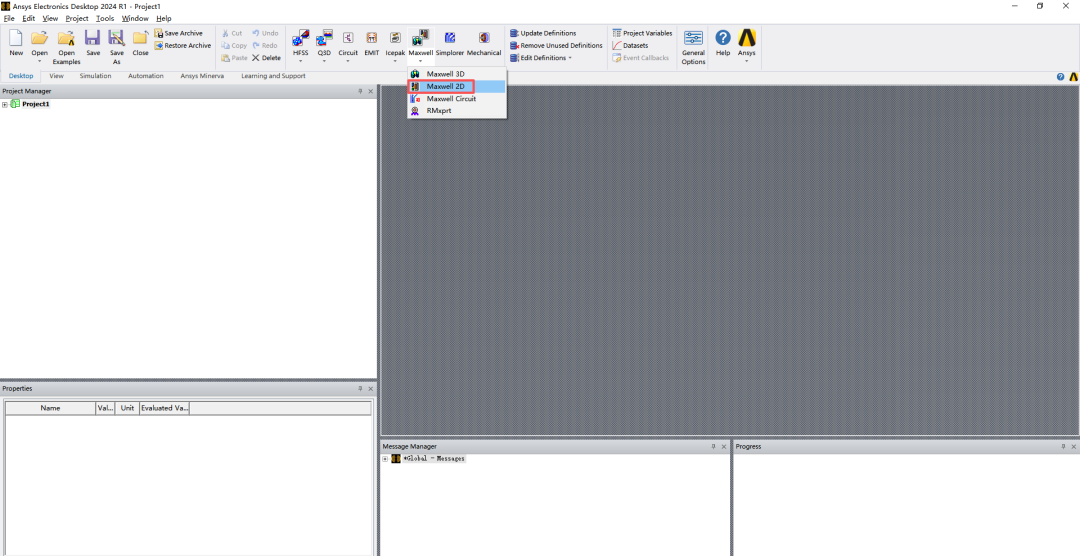The width and height of the screenshot is (1080, 556).
Task: Select RMxprt from dropdown
Action: point(457,111)
